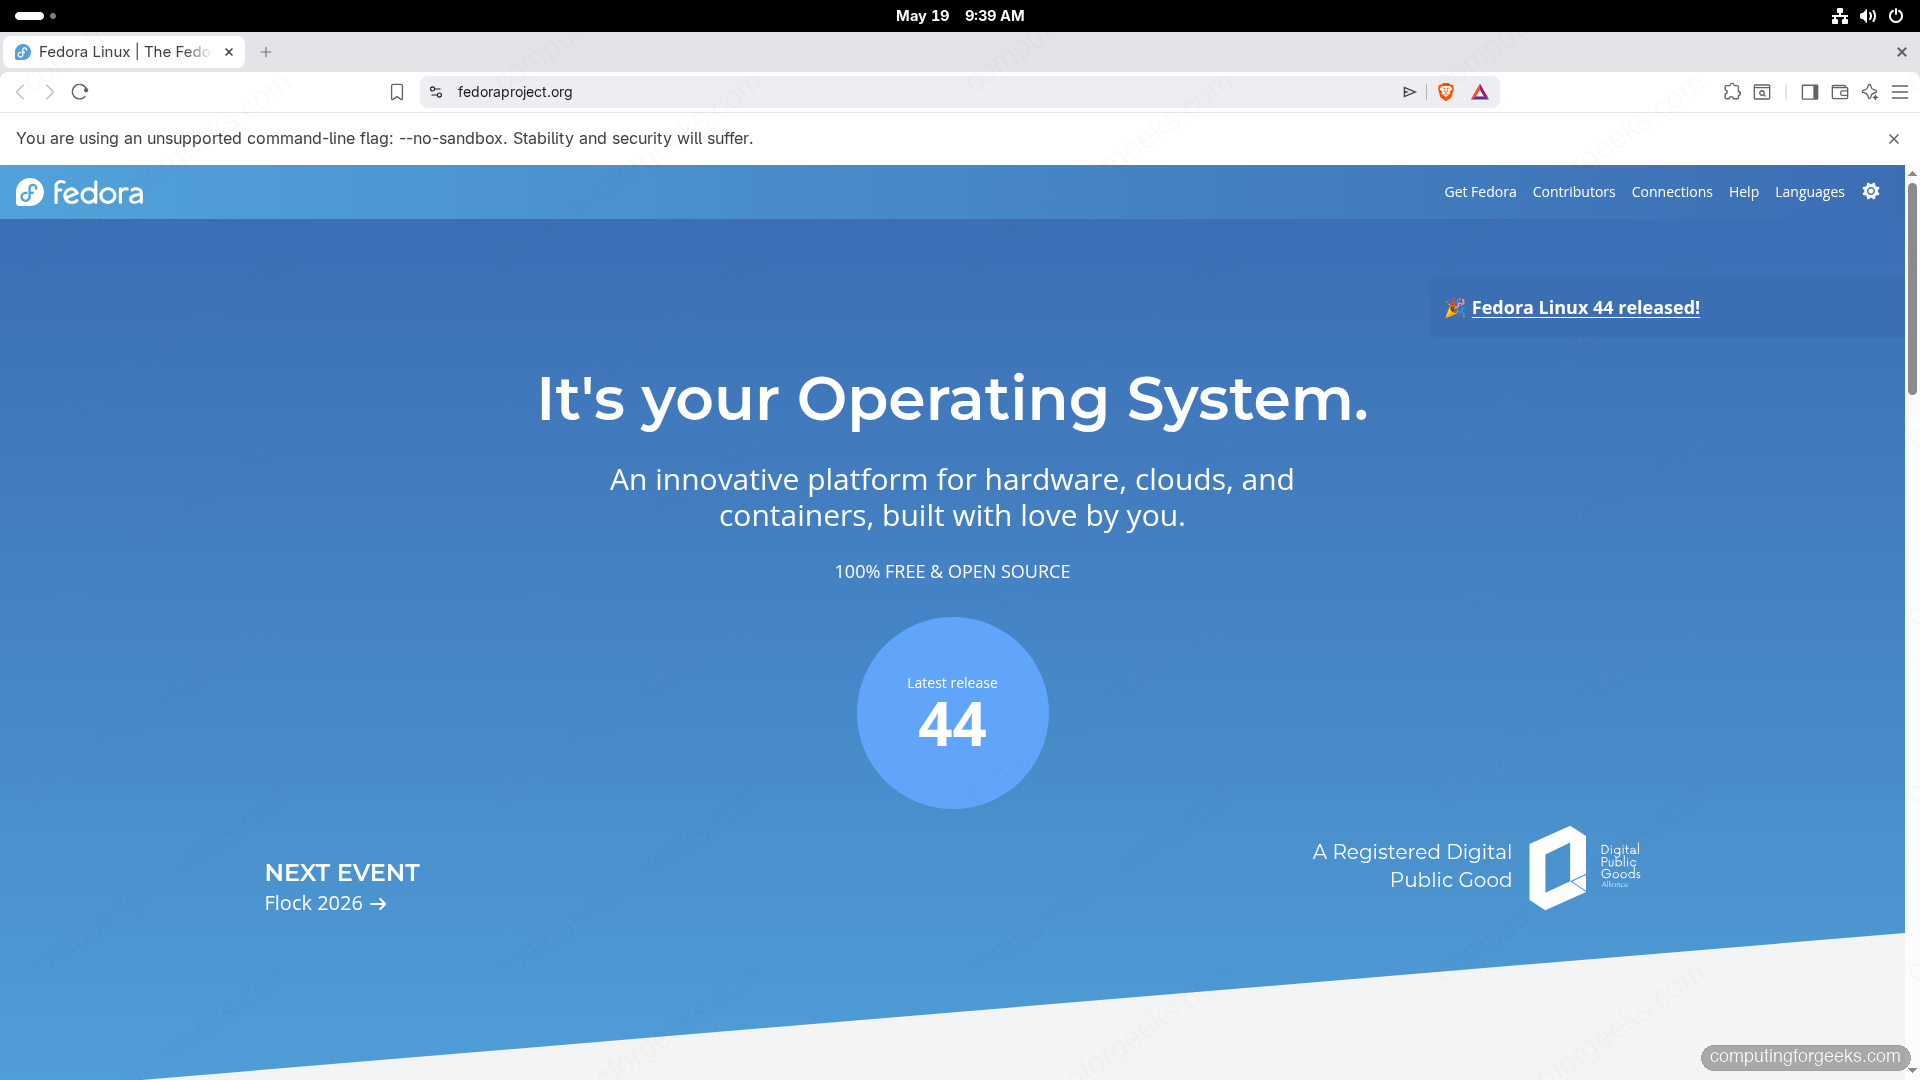Click the "NEXT EVENT" heading
This screenshot has width=1920, height=1080.
(x=342, y=873)
